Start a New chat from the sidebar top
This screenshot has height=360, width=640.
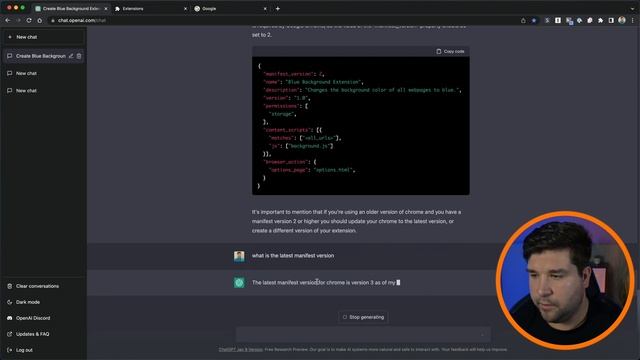pos(44,37)
